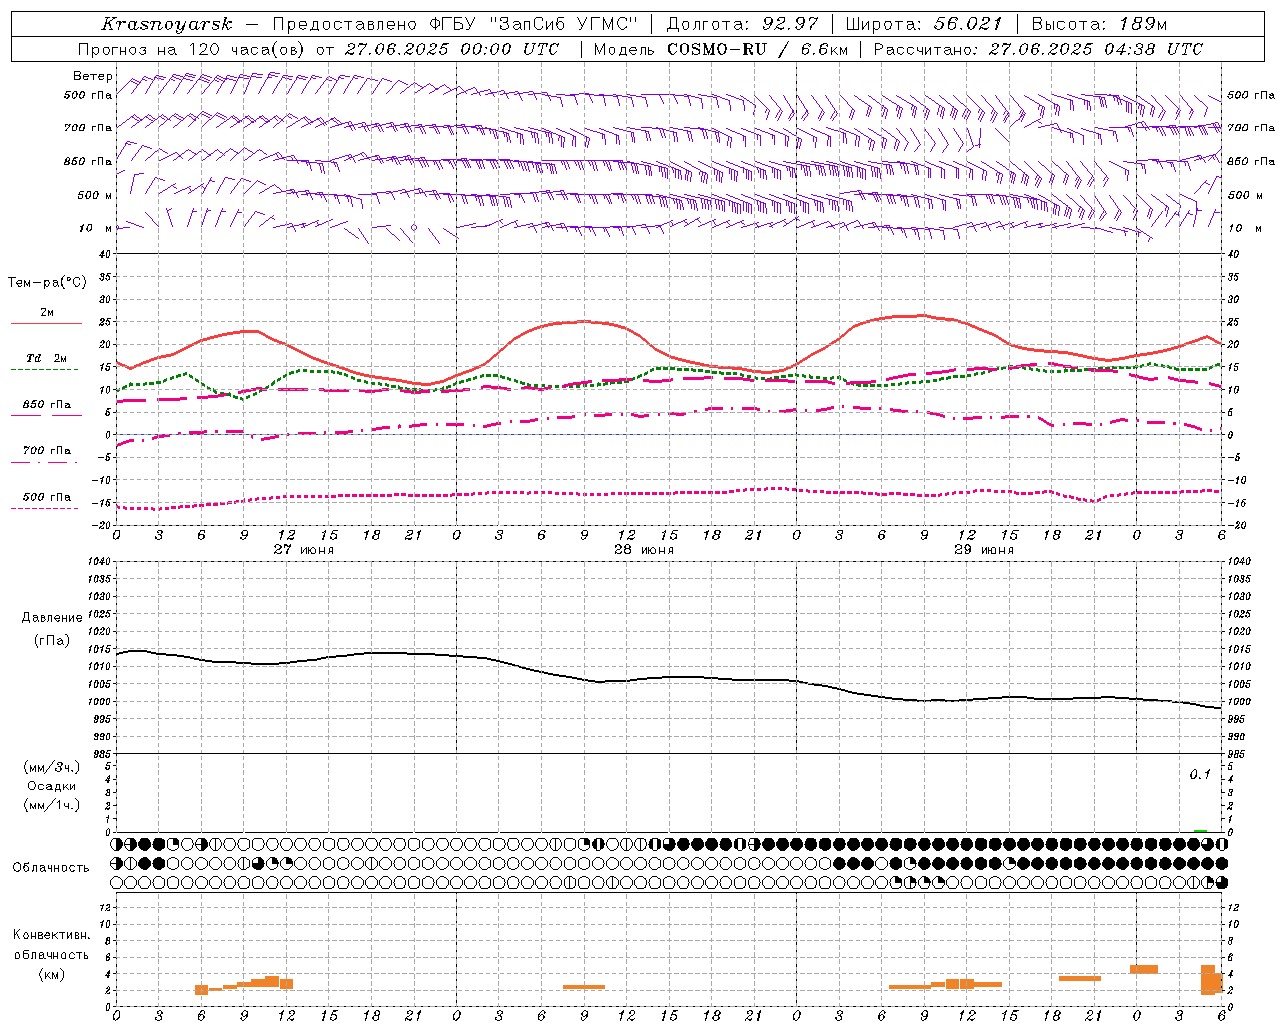Click the (гПа) pressure unit label
Image resolution: width=1280 pixels, height=1024 pixels.
coord(52,641)
